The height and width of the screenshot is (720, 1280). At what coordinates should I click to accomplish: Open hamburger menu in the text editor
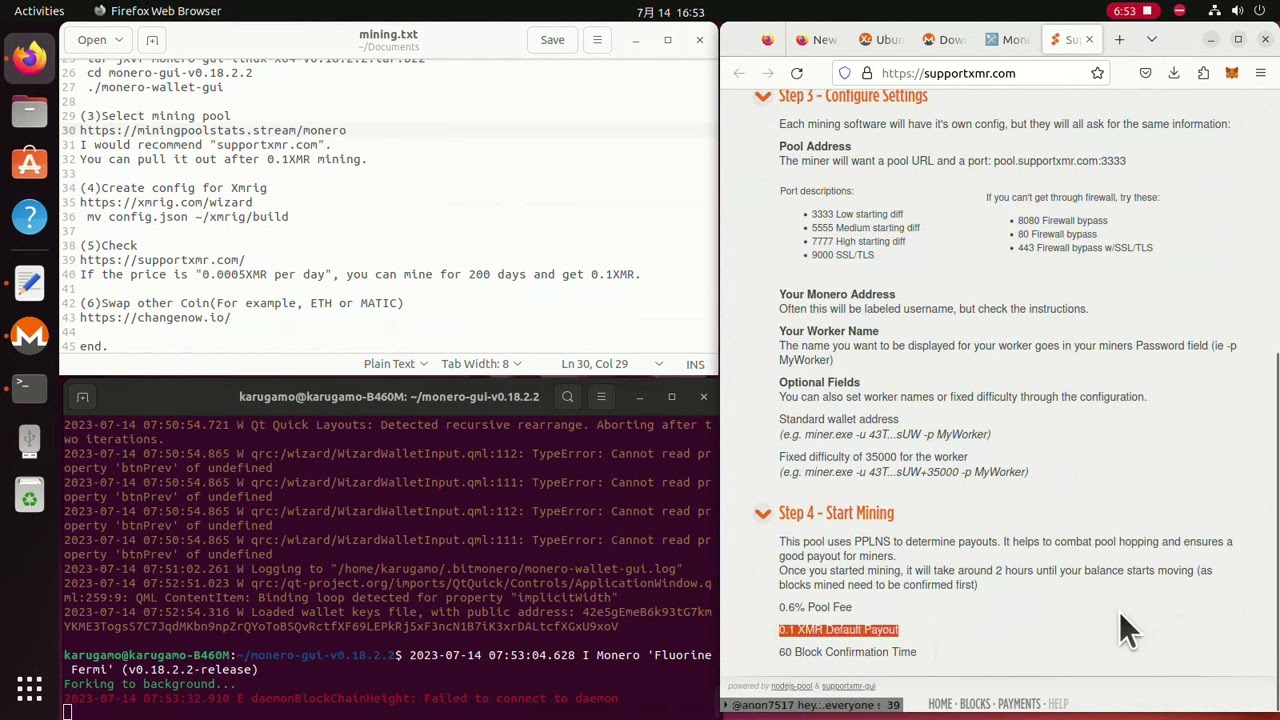597,40
